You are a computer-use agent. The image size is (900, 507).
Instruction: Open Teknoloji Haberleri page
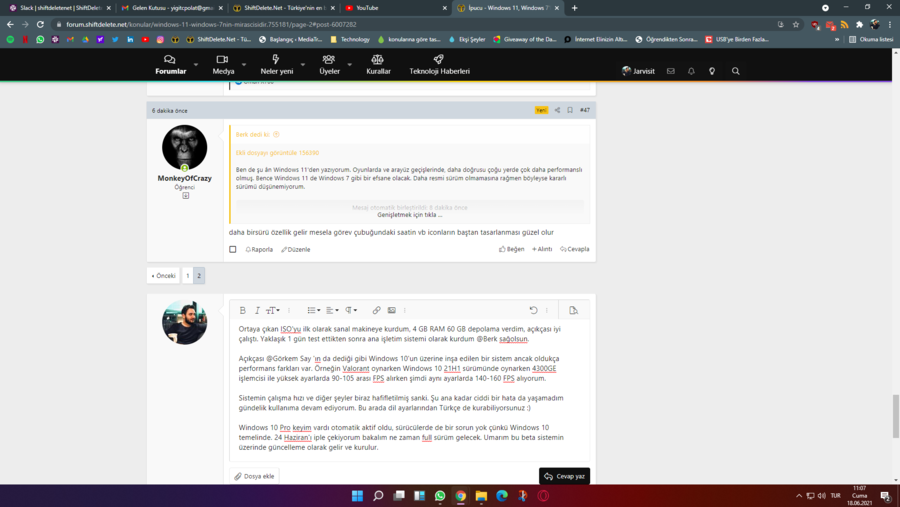coord(439,65)
